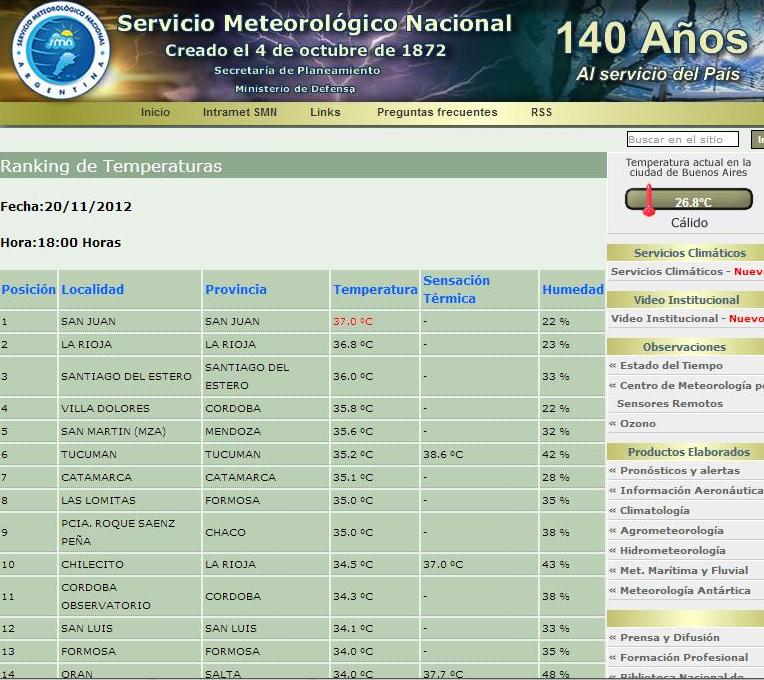Open Prensa y Difusión link
The height and width of the screenshot is (680, 764).
(x=669, y=638)
